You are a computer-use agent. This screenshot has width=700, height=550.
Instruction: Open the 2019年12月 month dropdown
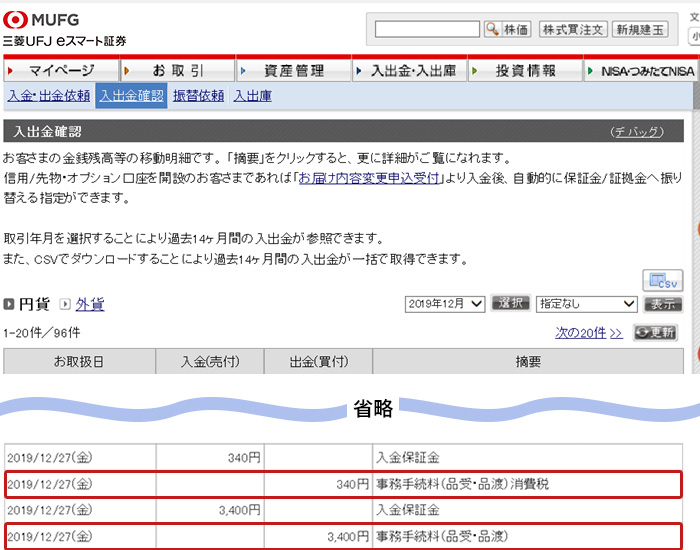click(x=445, y=304)
